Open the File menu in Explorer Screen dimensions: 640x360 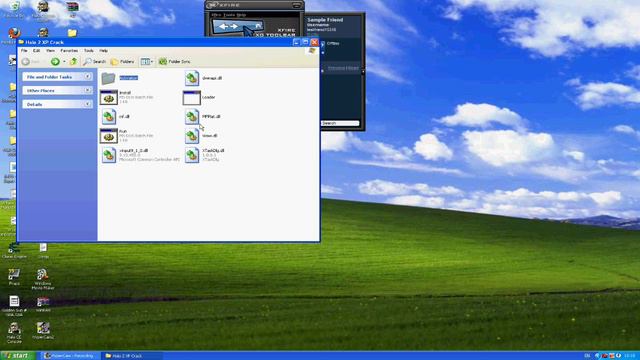point(24,51)
